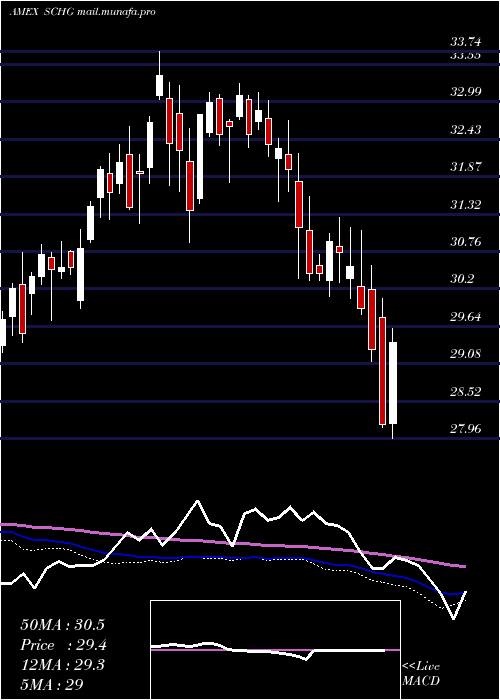This screenshot has width=500, height=700.
Task: Select the 29.64 price axis label
Action: 466,317
